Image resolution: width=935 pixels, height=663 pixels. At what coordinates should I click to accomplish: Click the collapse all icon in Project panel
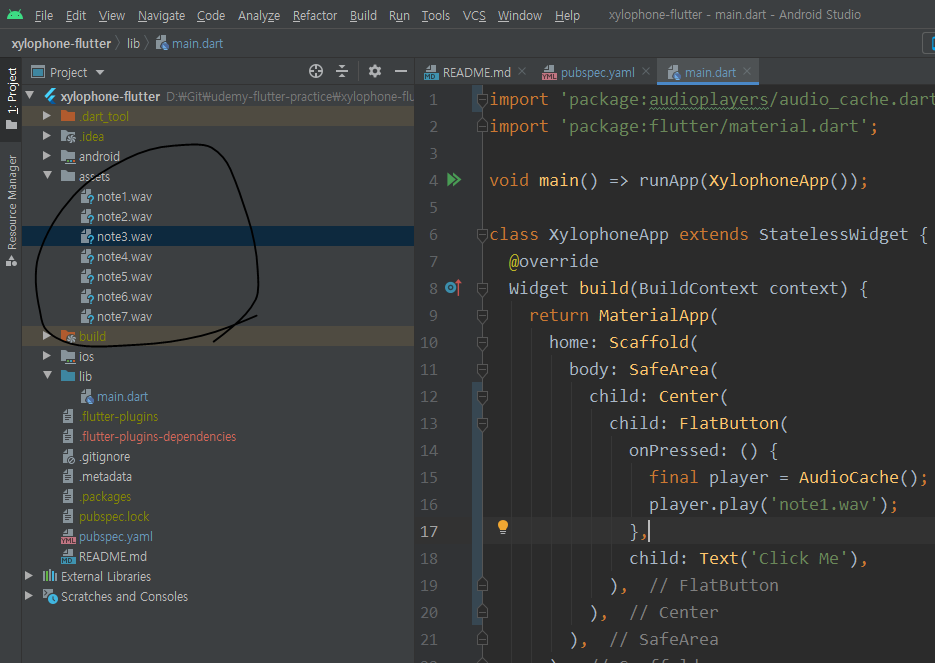point(342,72)
